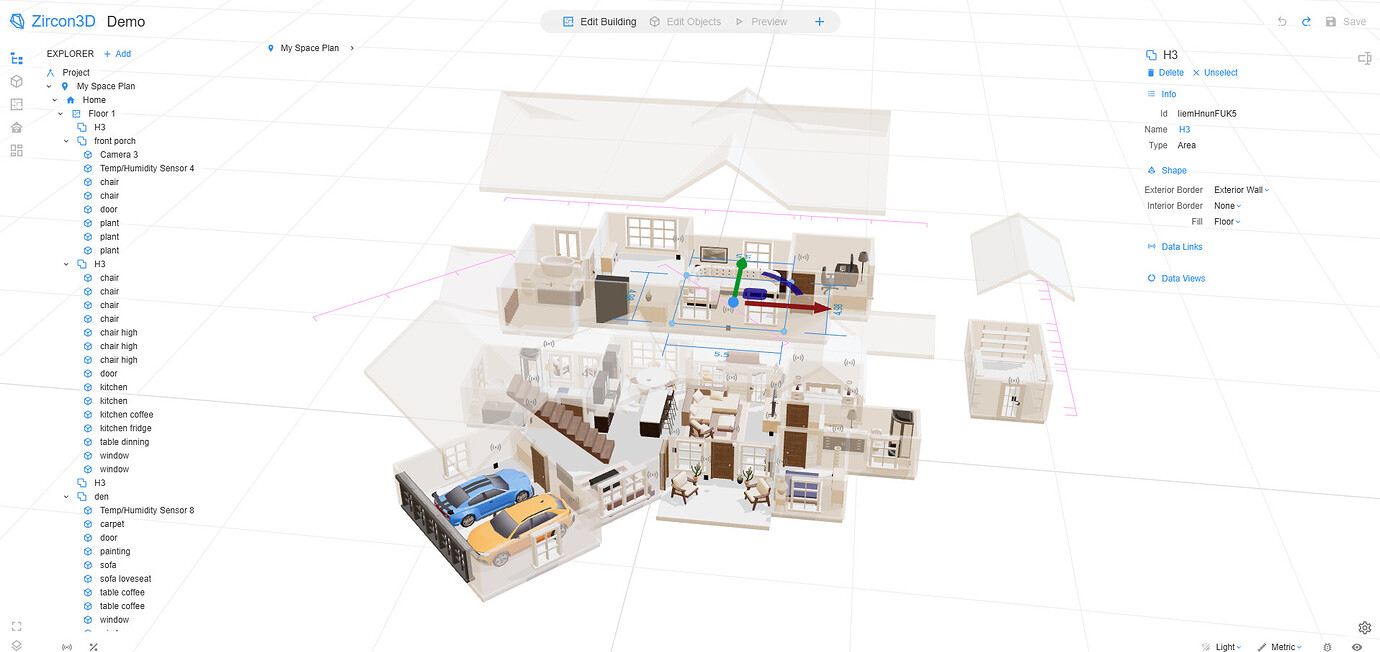Image resolution: width=1380 pixels, height=652 pixels.
Task: Expand the Fill dropdown showing Floor
Action: click(x=1227, y=221)
